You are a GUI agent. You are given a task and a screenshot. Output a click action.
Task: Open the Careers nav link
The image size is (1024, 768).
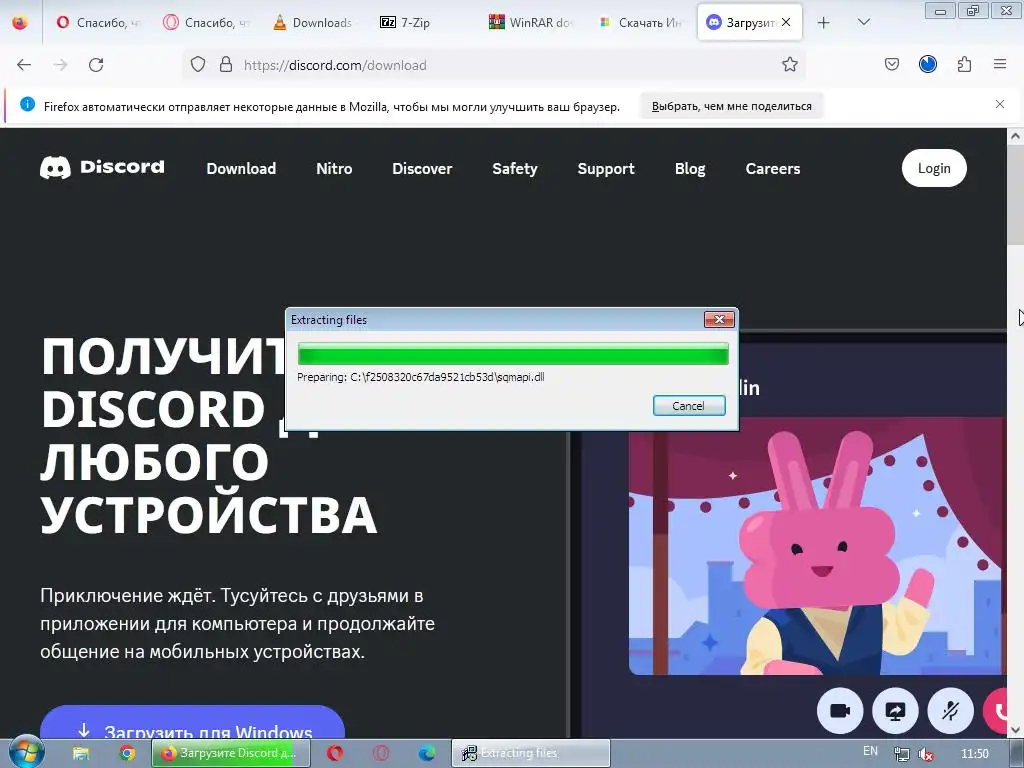(x=773, y=168)
